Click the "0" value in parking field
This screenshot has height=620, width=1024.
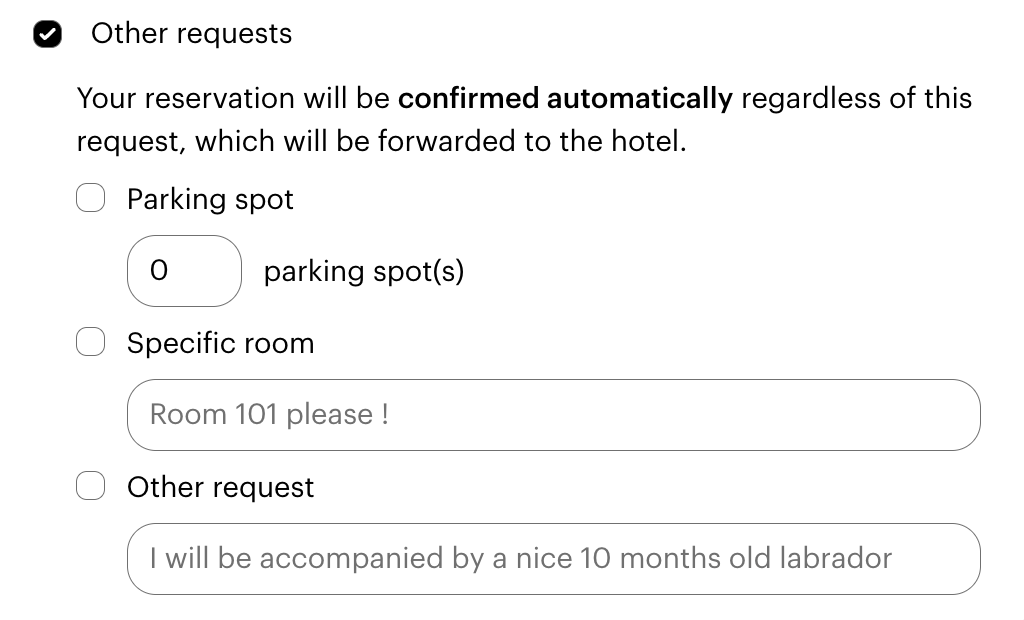pos(158,271)
